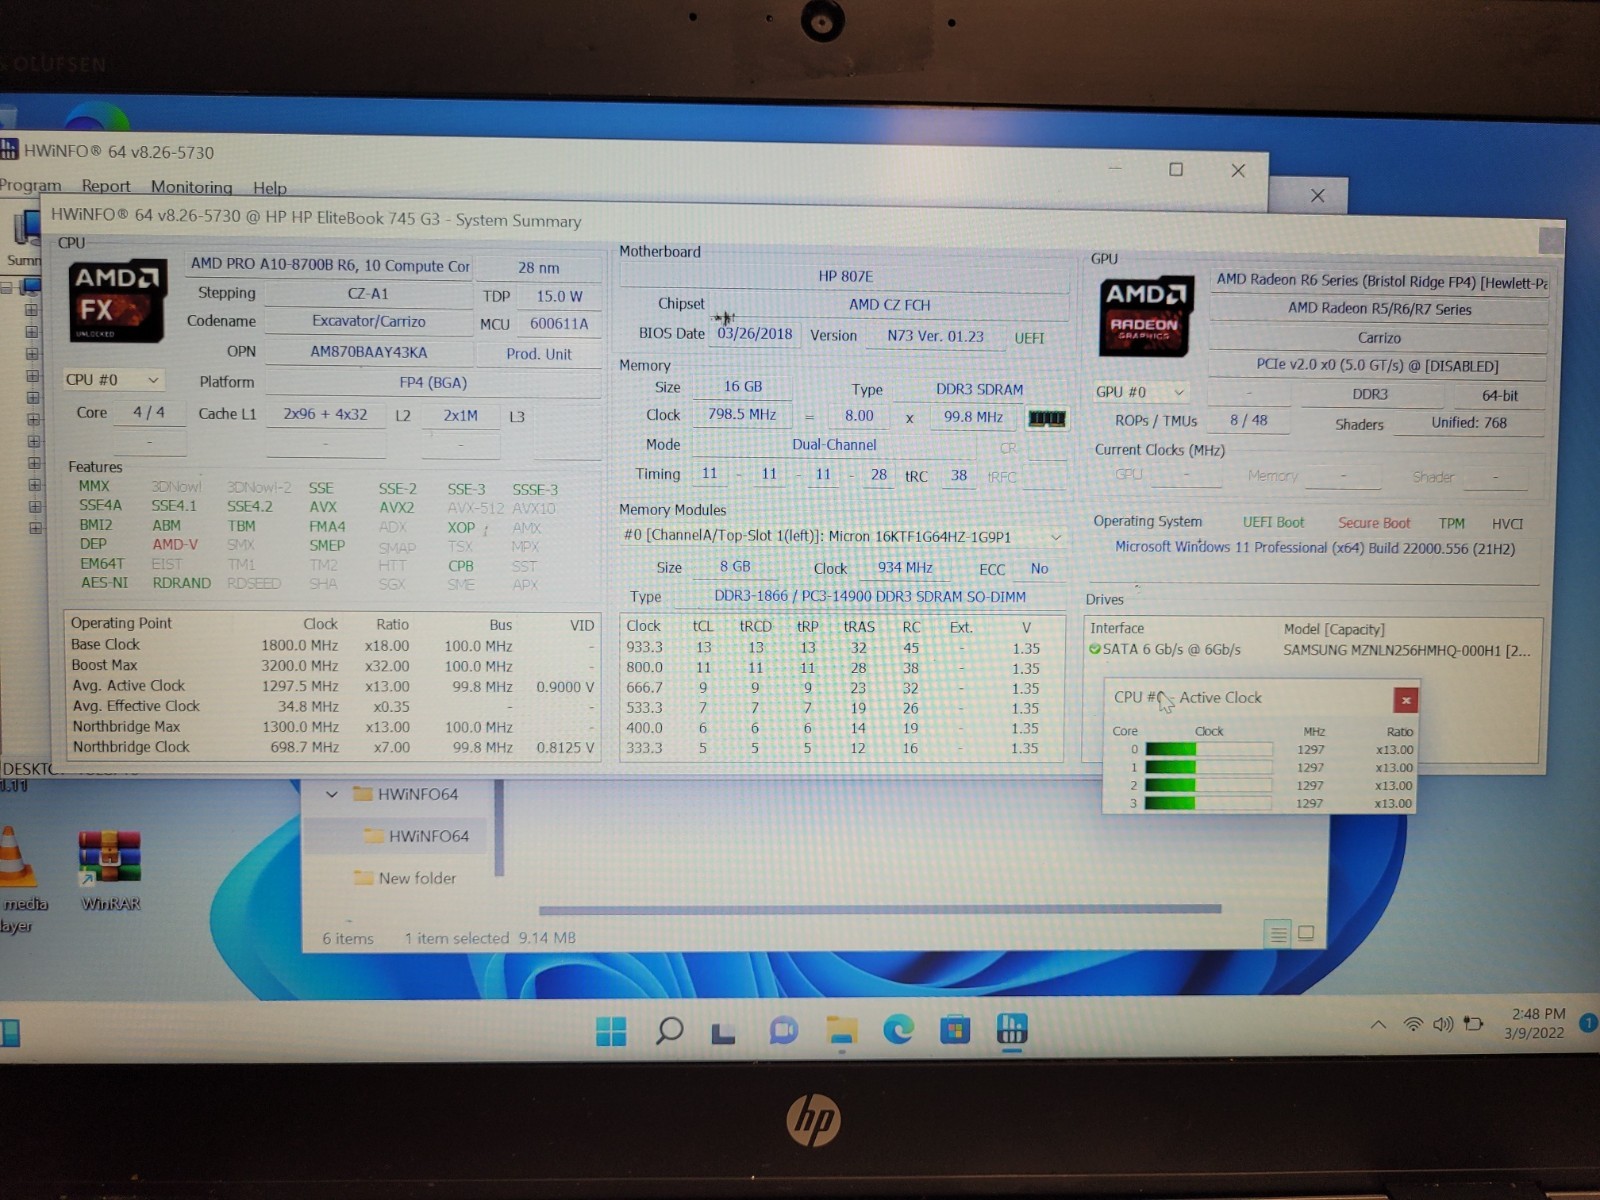Image resolution: width=1600 pixels, height=1200 pixels.
Task: Click the battery tray icon
Action: point(1473,1024)
